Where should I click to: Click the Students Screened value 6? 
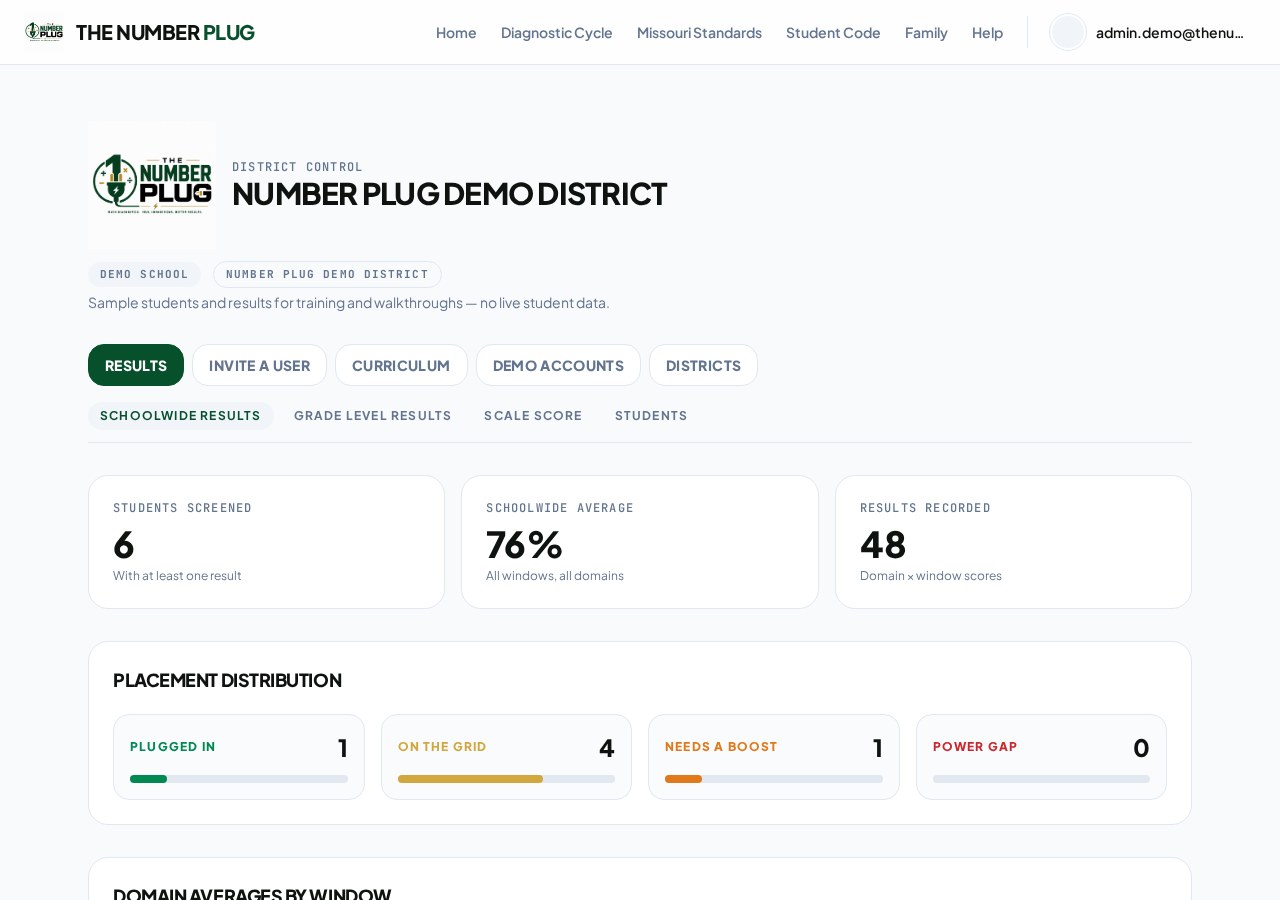[123, 544]
